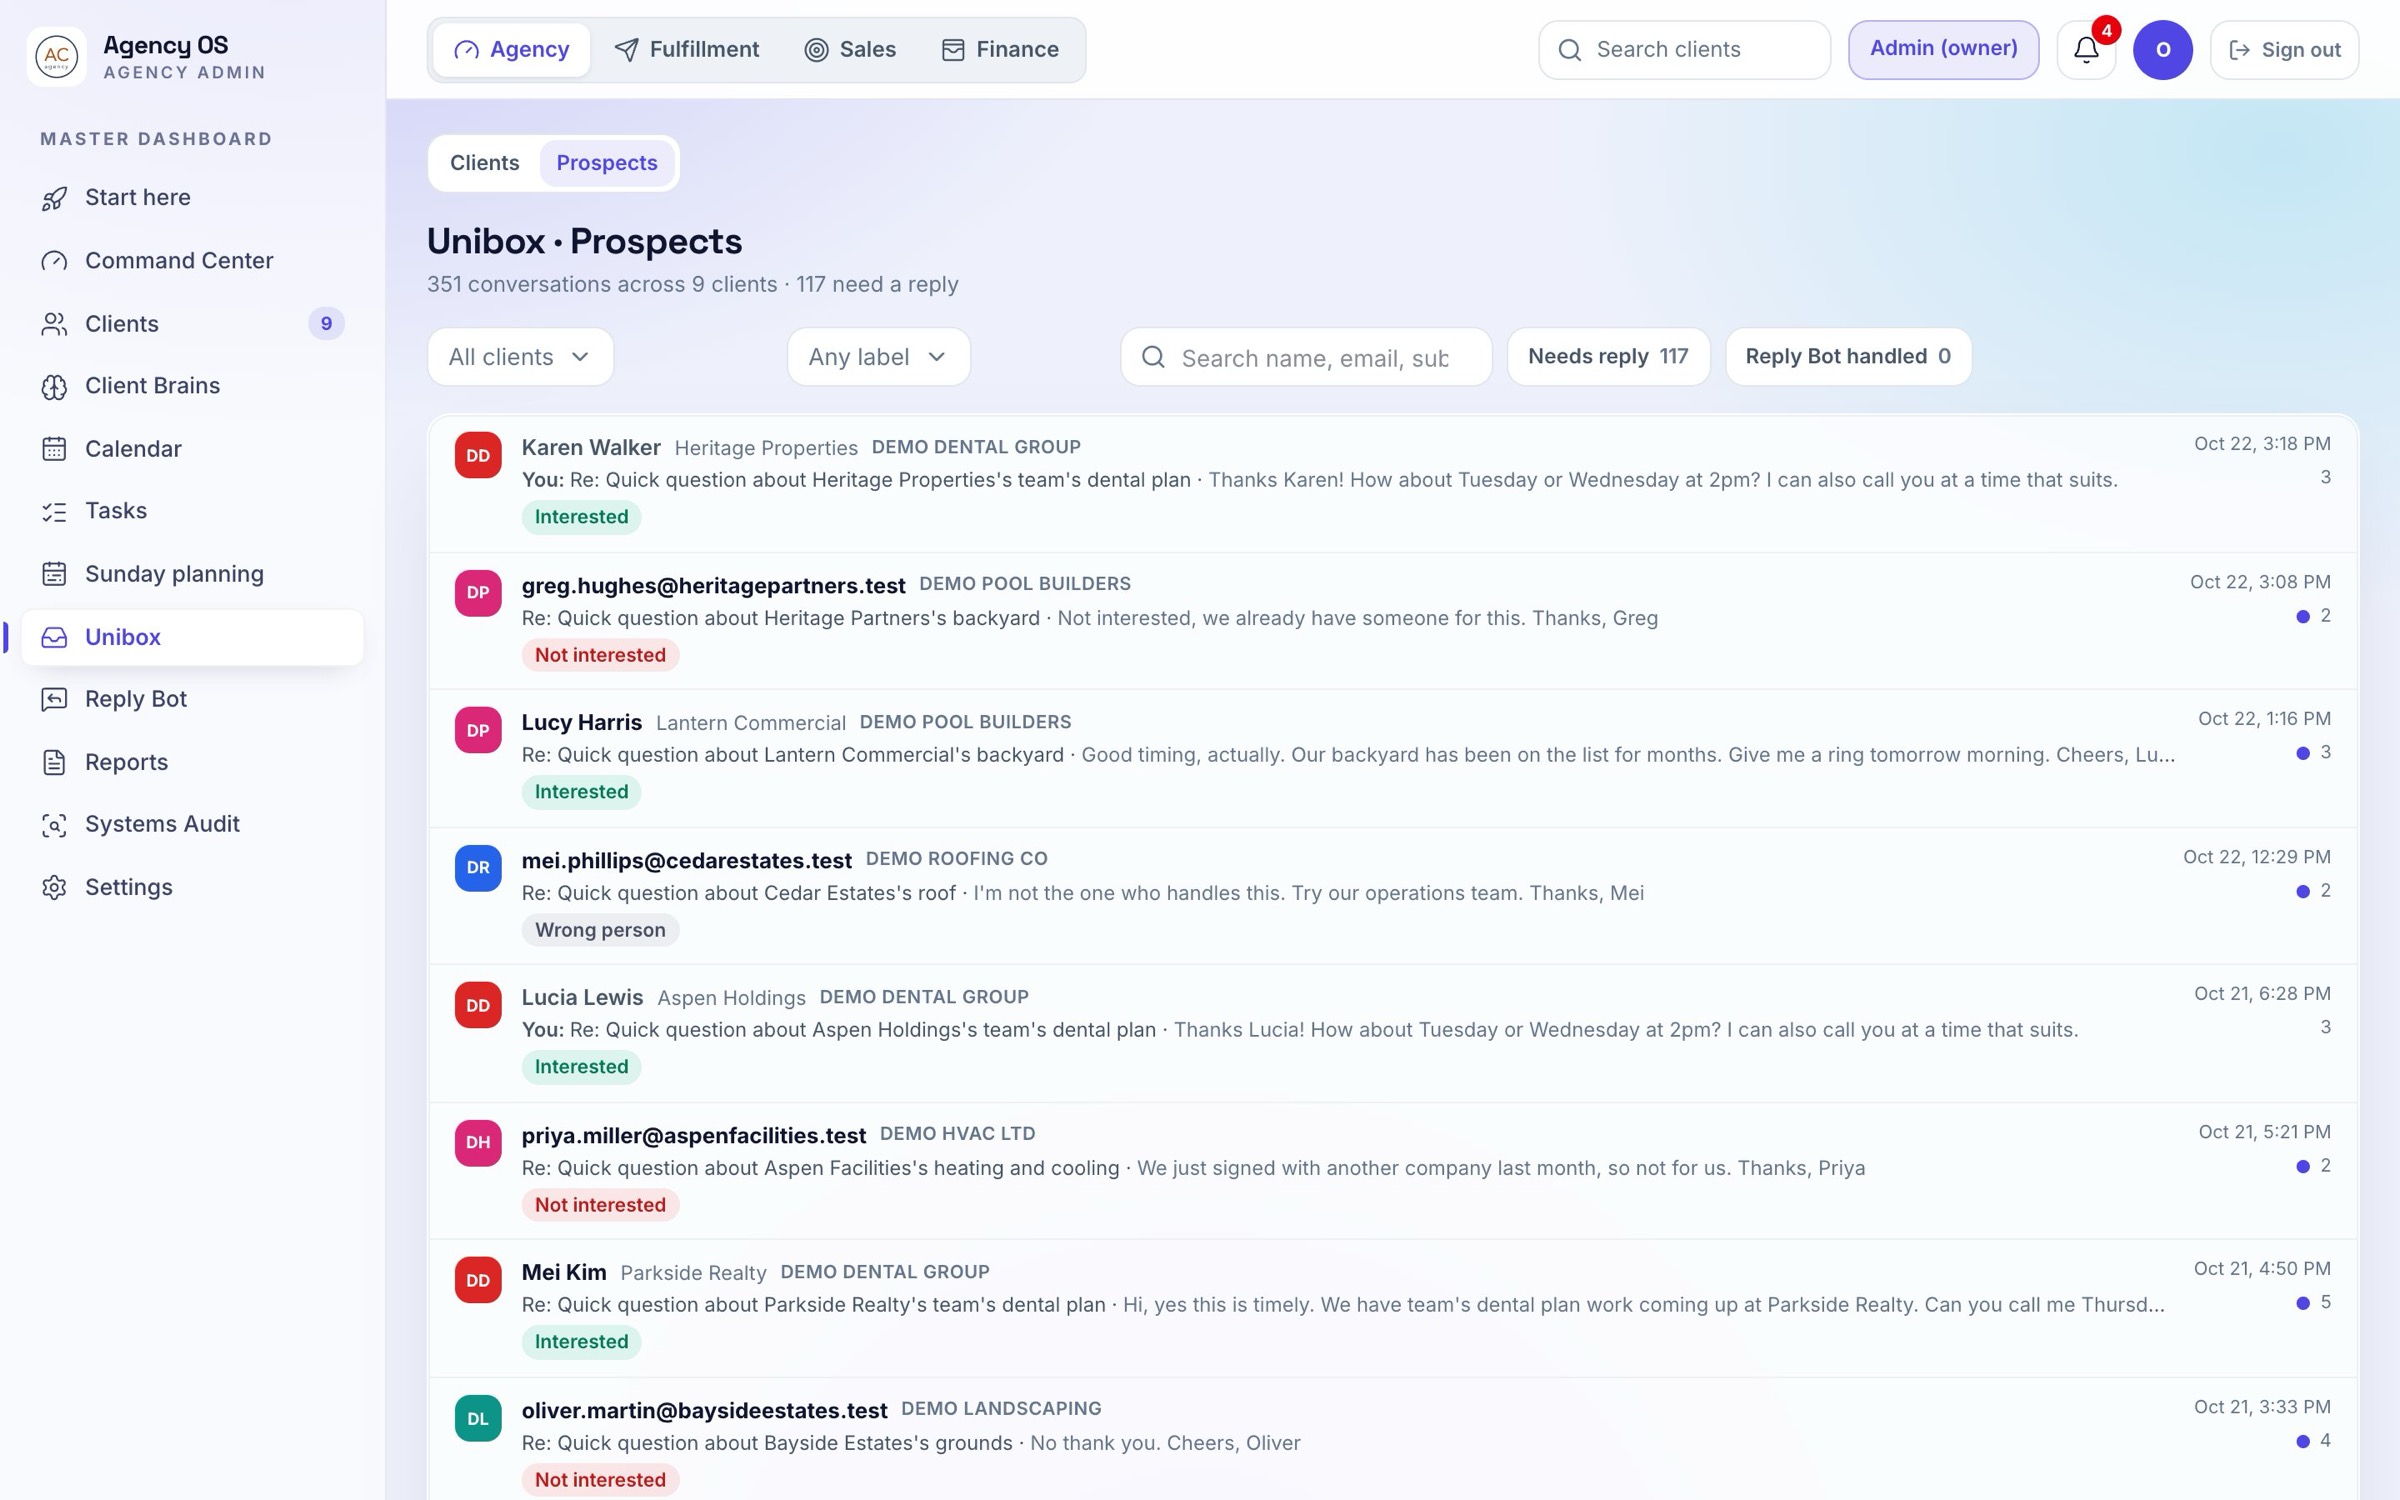Click the Search name, email field
This screenshot has width=2400, height=1500.
tap(1306, 357)
